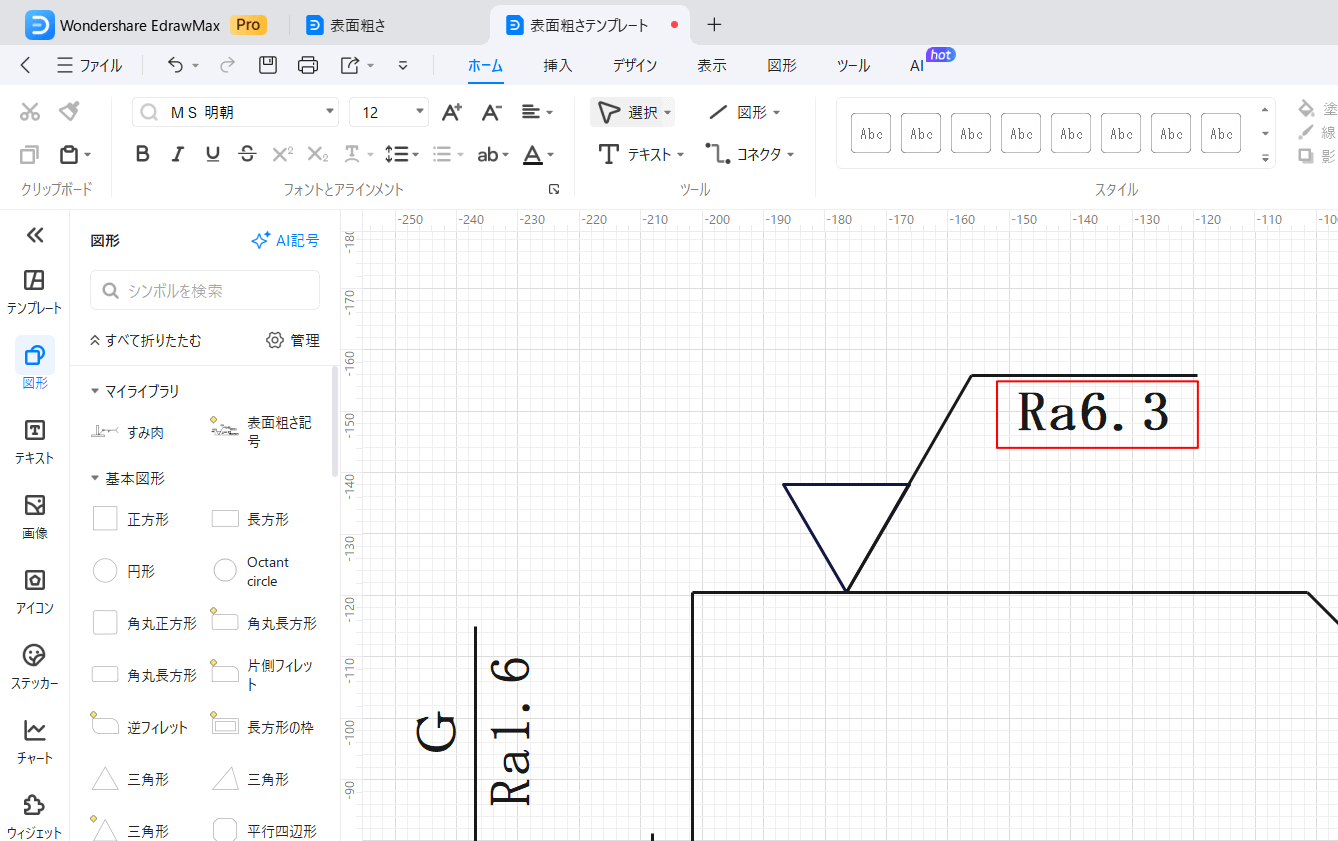
Task: Switch to the ホーム tab
Action: pyautogui.click(x=485, y=66)
